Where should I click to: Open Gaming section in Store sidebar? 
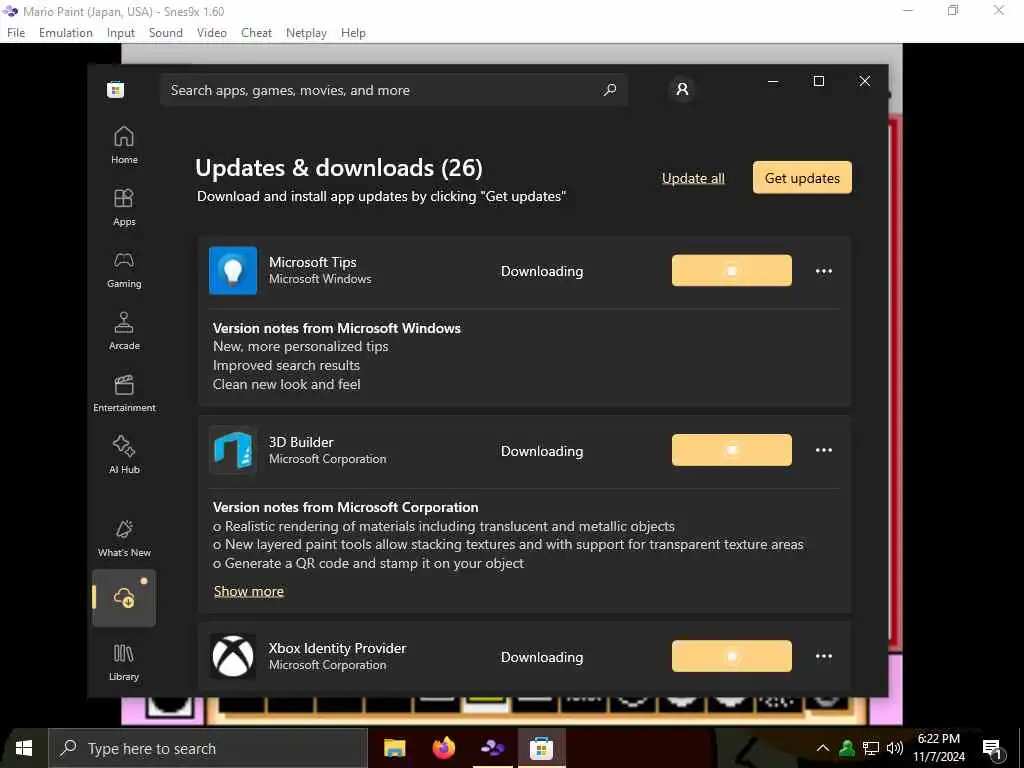tap(124, 269)
